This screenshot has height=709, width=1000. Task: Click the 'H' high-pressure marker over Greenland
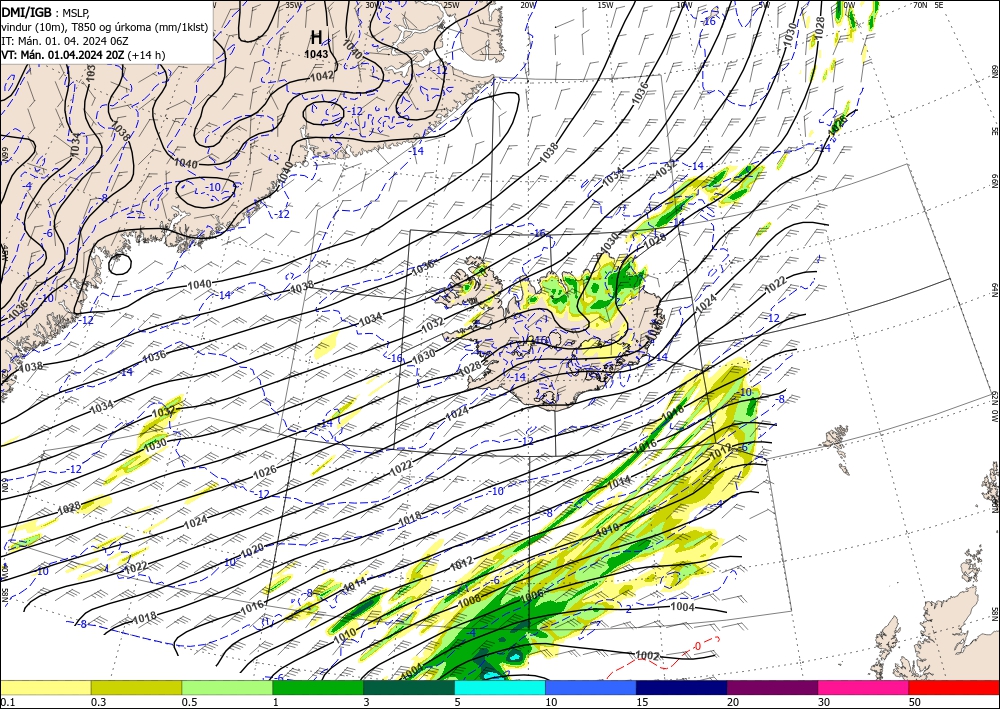point(316,37)
